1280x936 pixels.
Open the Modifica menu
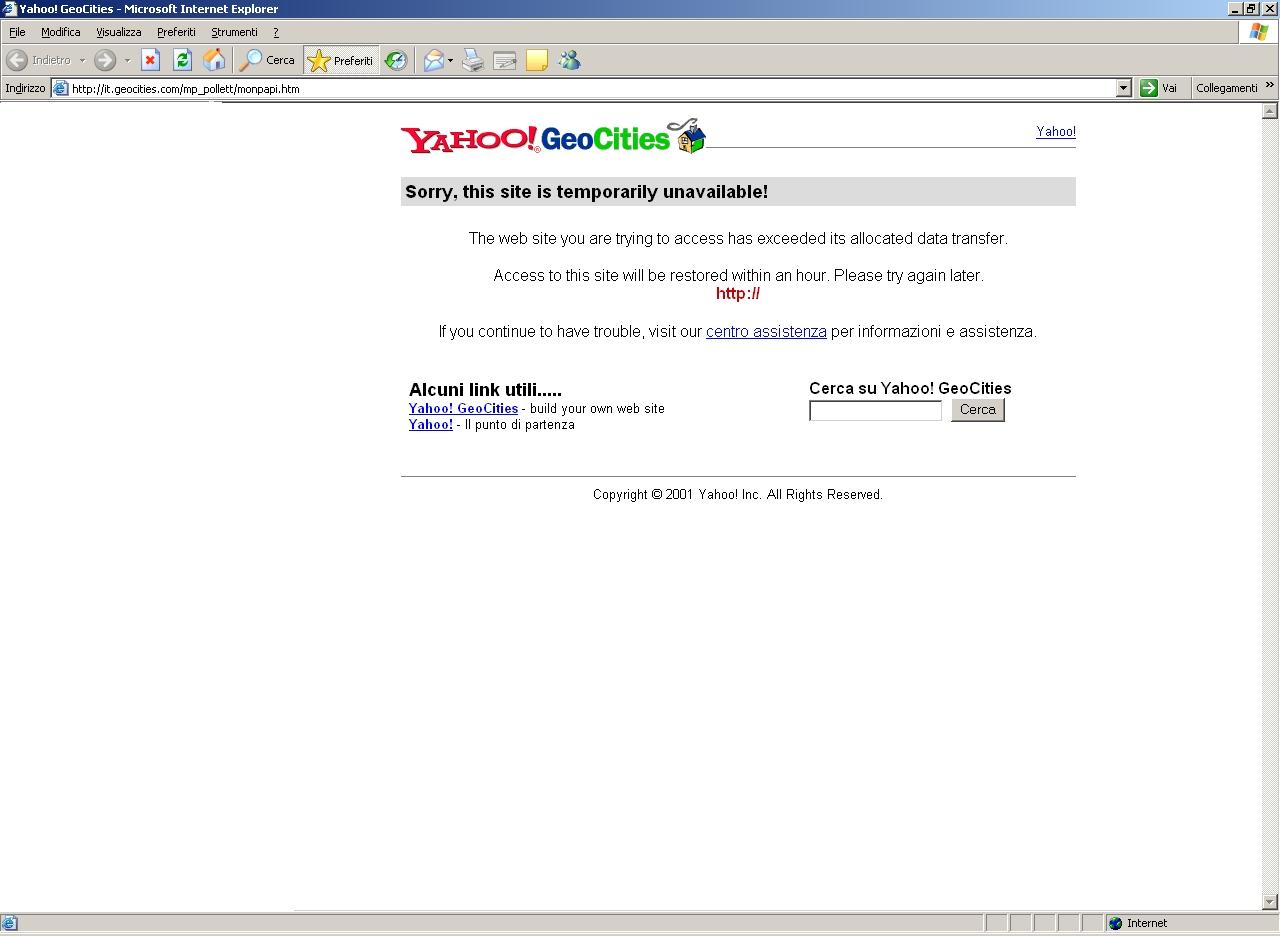60,32
